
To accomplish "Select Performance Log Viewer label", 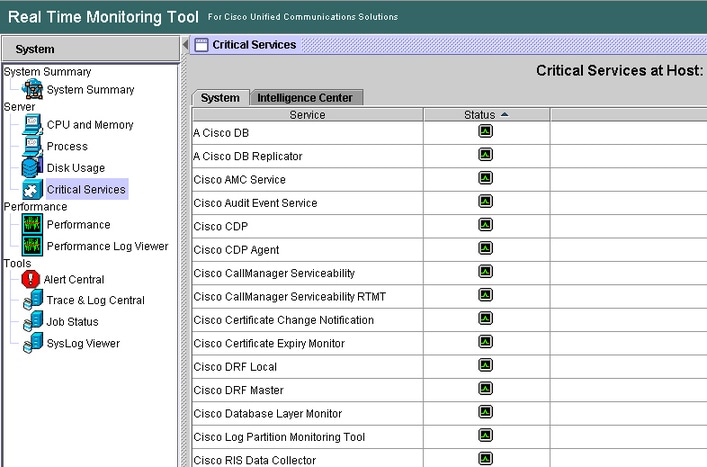I will pyautogui.click(x=107, y=246).
